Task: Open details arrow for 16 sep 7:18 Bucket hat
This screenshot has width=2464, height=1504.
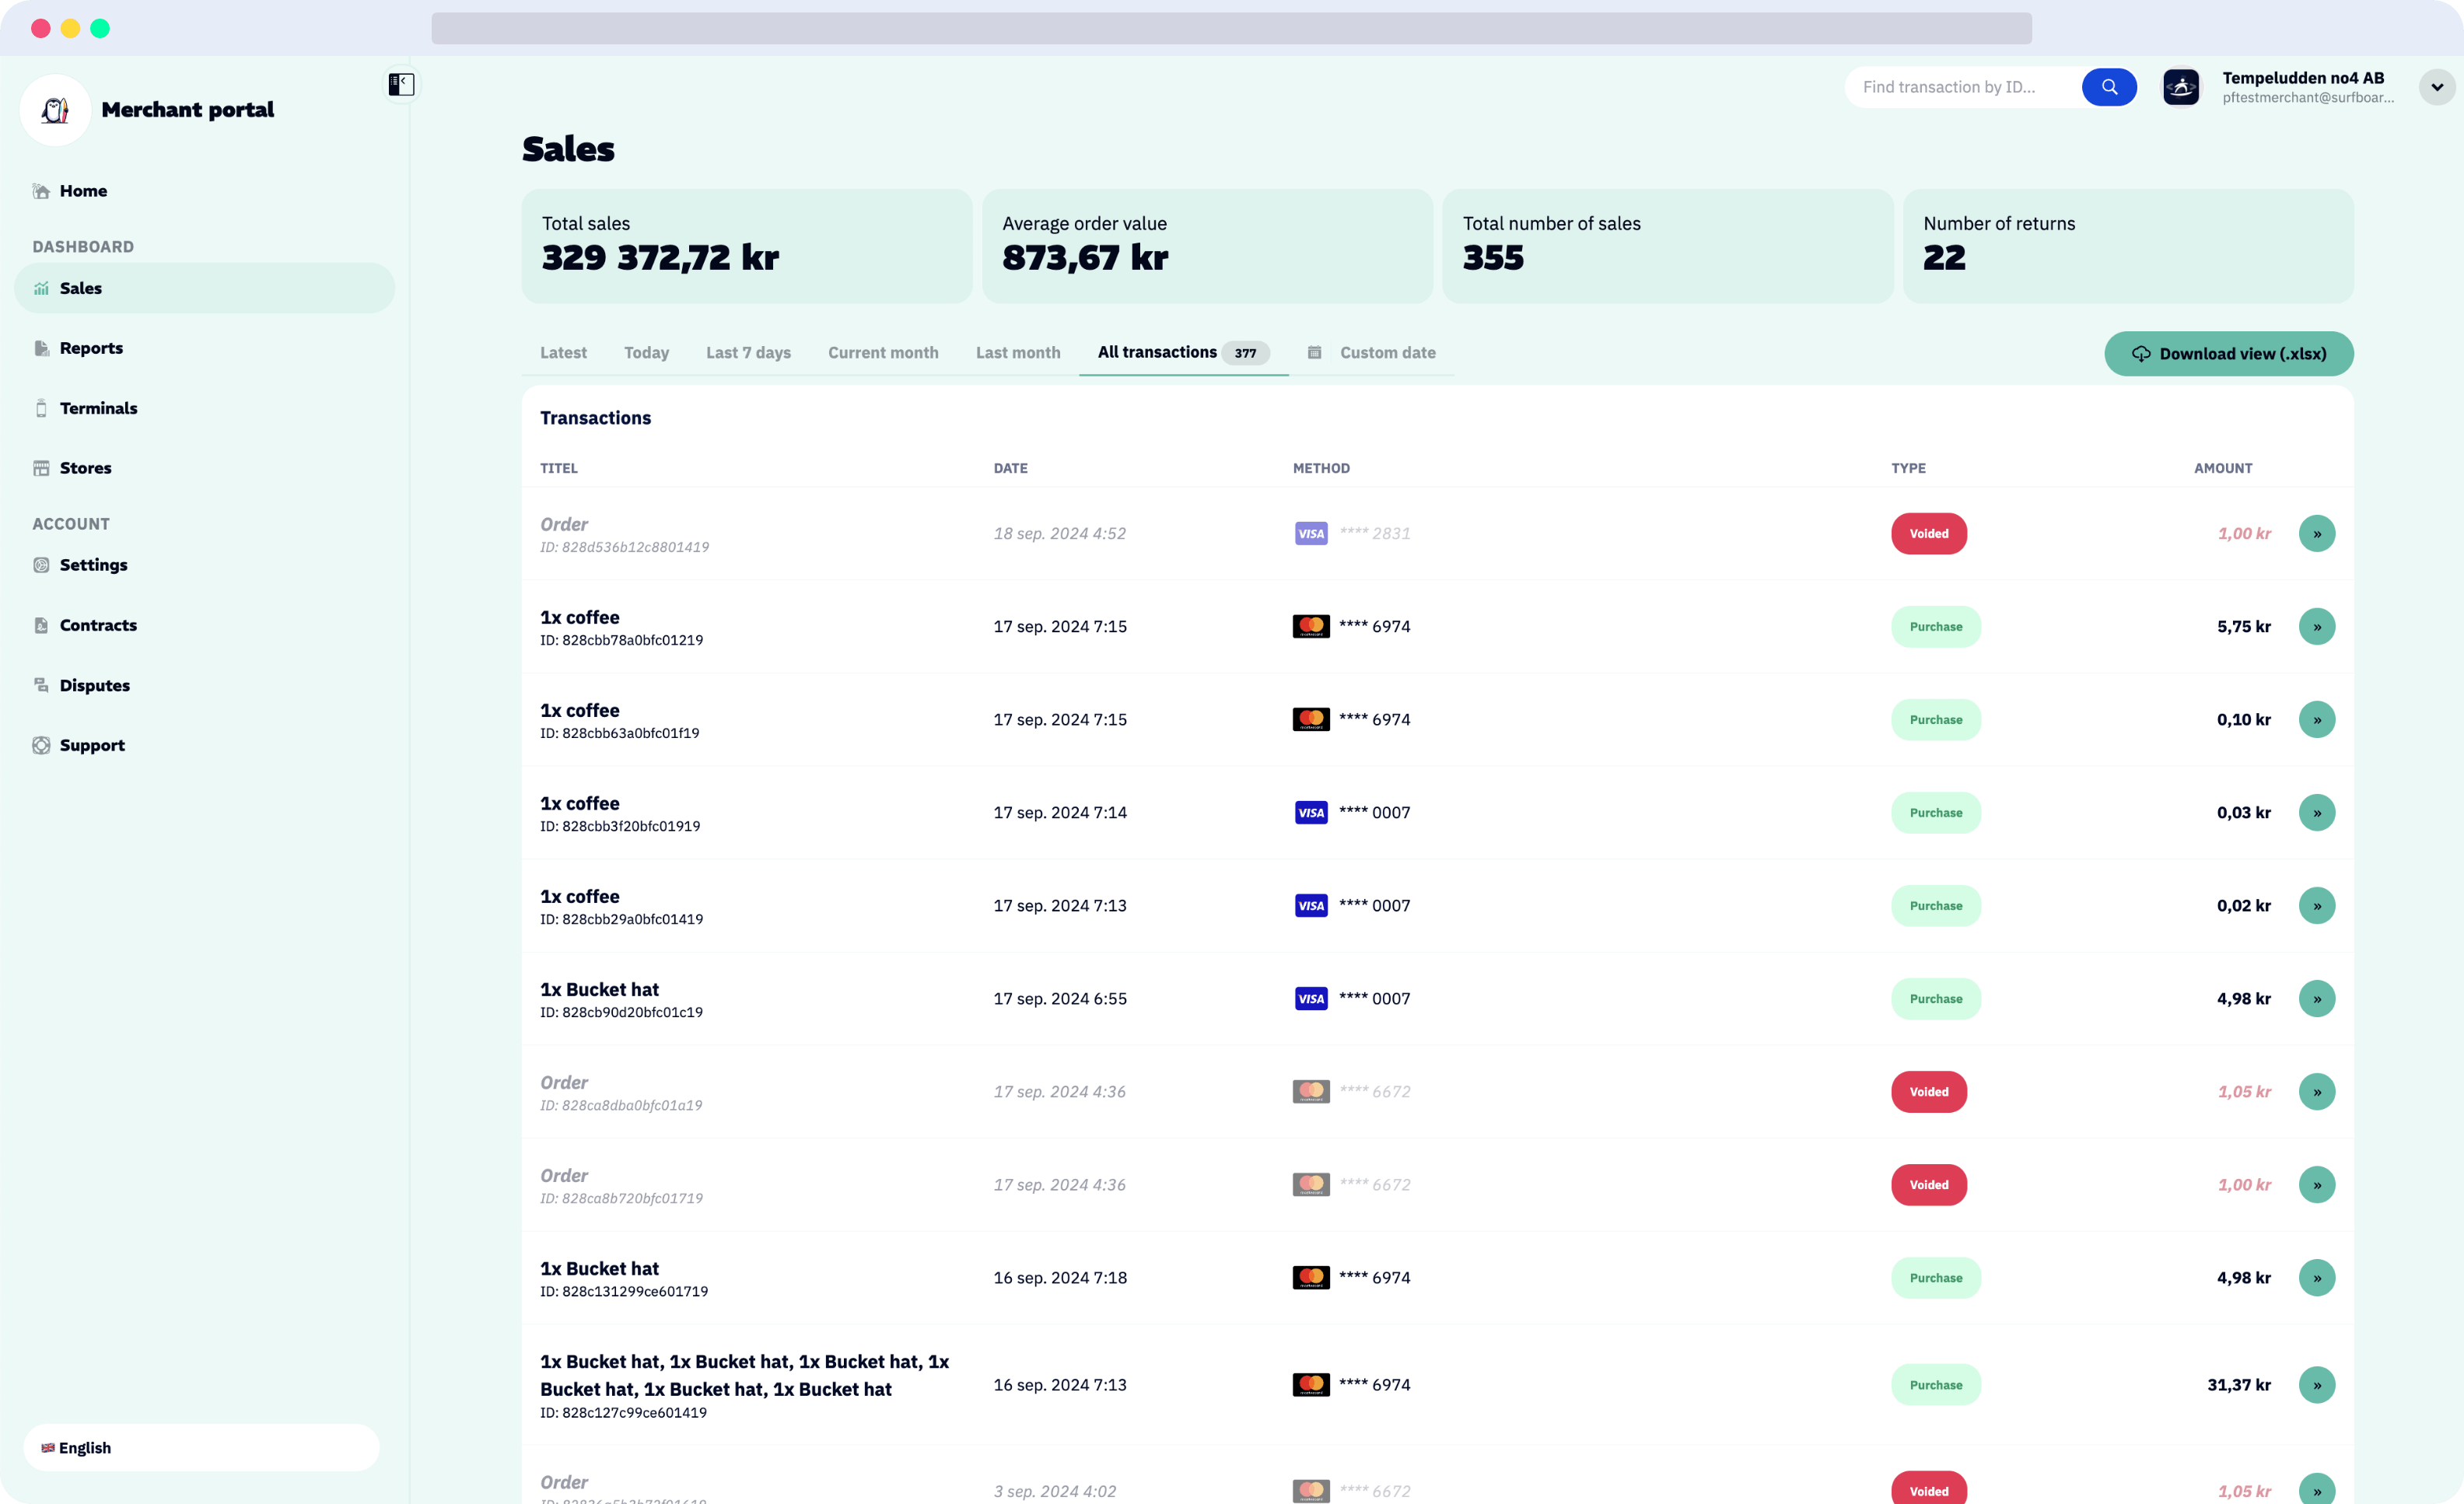Action: pos(2317,1278)
